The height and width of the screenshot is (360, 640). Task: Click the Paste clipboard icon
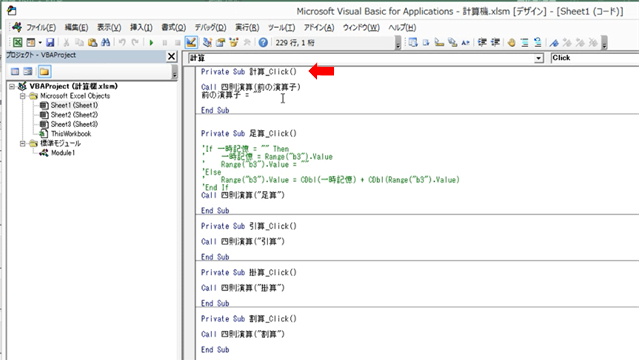tap(93, 42)
